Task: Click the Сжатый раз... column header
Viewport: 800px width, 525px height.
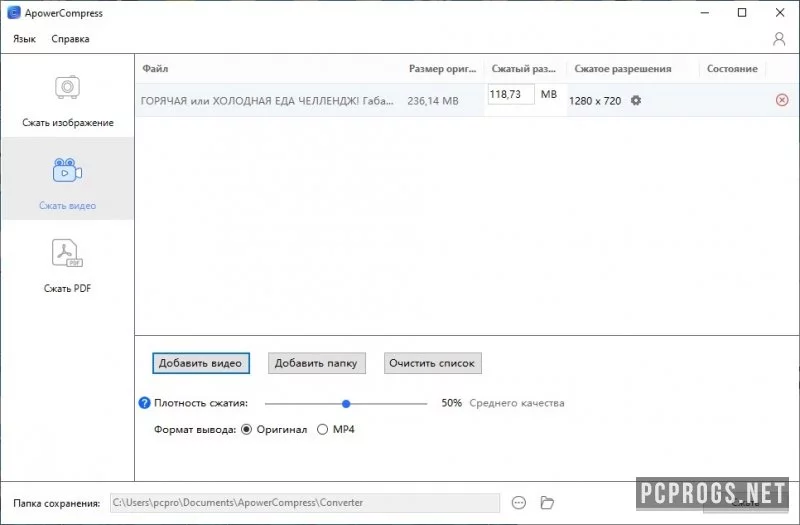Action: (x=523, y=68)
